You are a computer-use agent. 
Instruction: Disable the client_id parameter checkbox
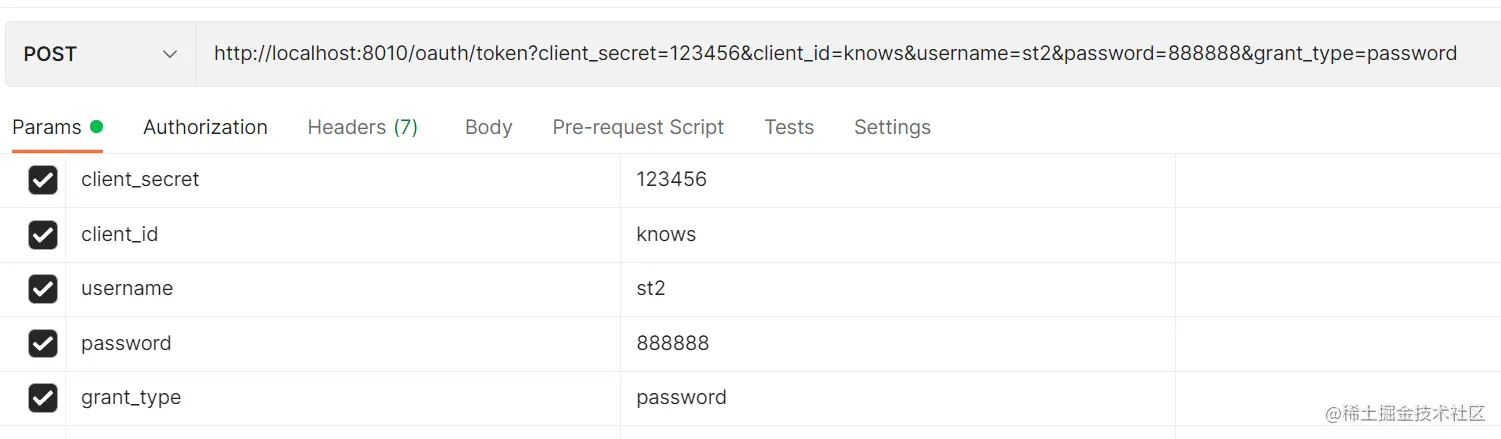point(43,235)
